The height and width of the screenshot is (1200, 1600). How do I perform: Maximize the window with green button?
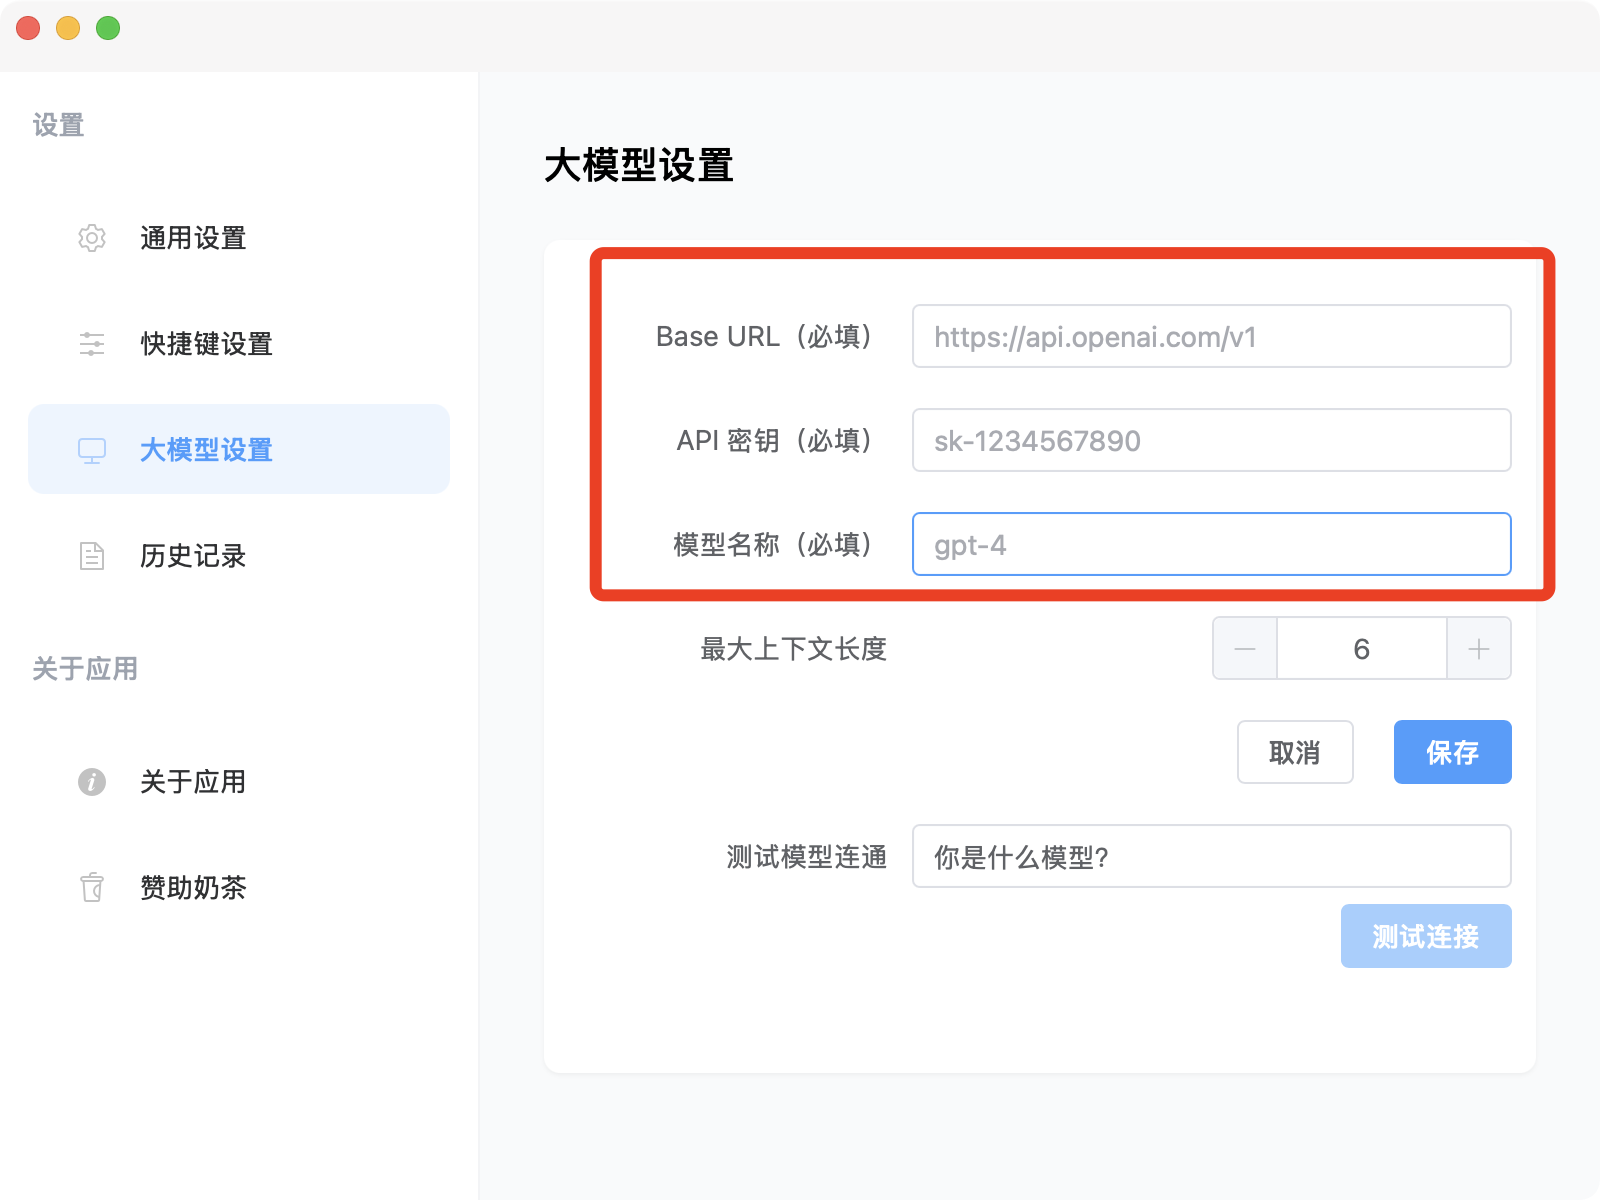click(x=108, y=28)
